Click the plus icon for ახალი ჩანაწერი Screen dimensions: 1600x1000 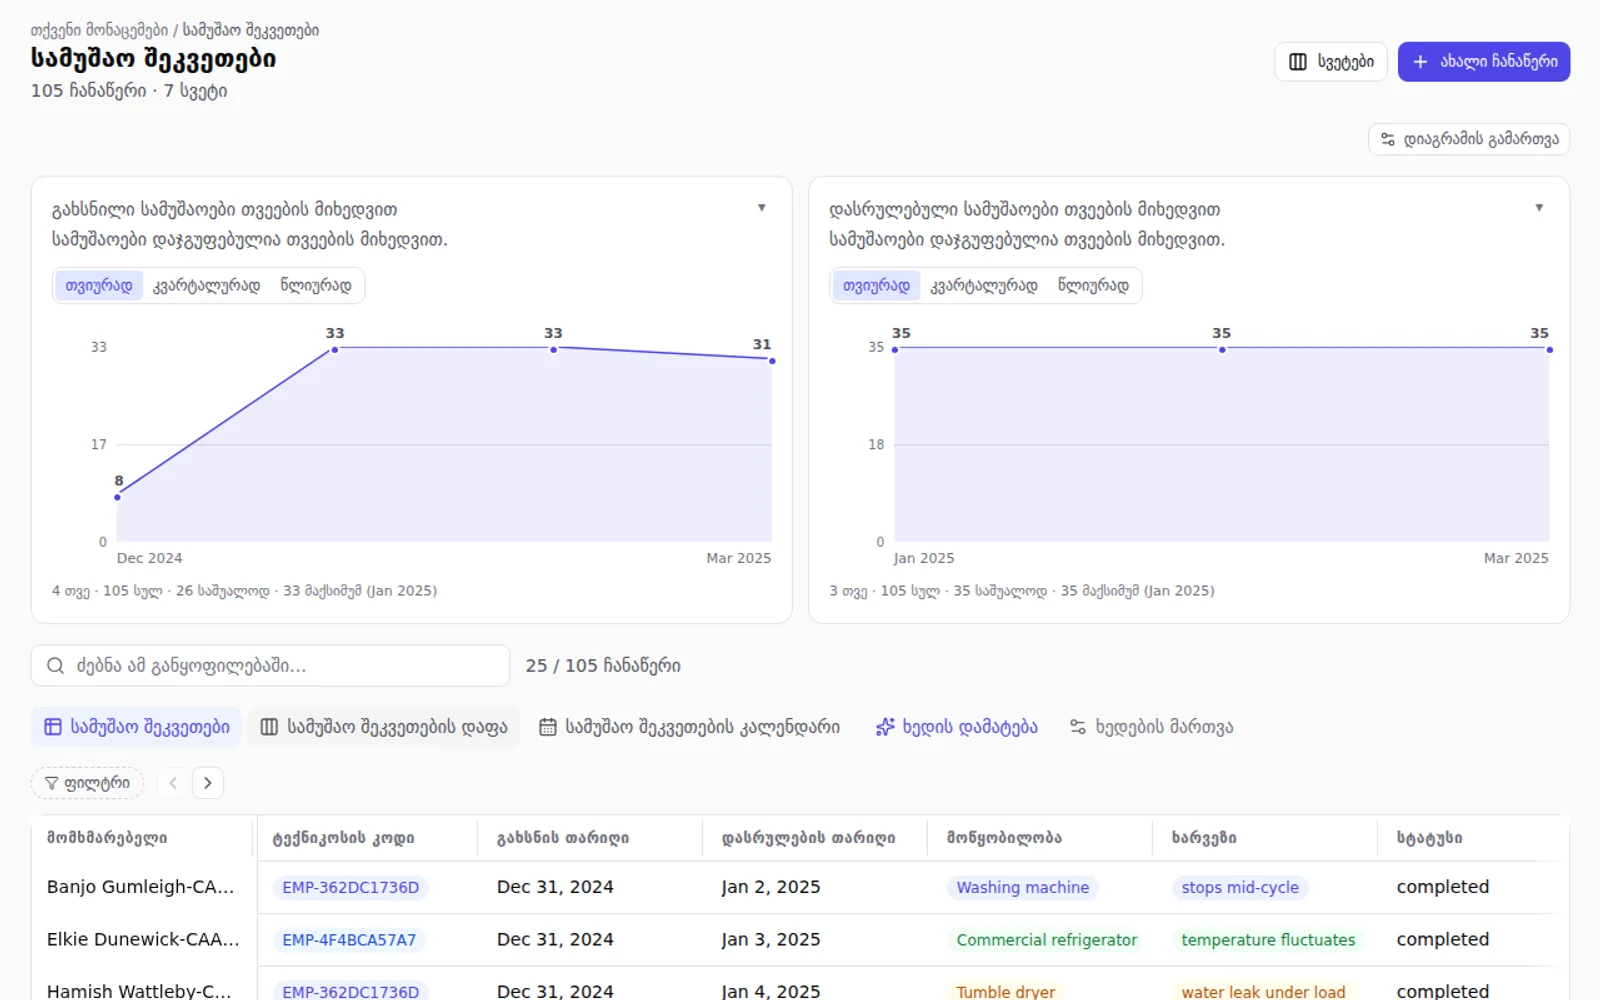tap(1420, 62)
